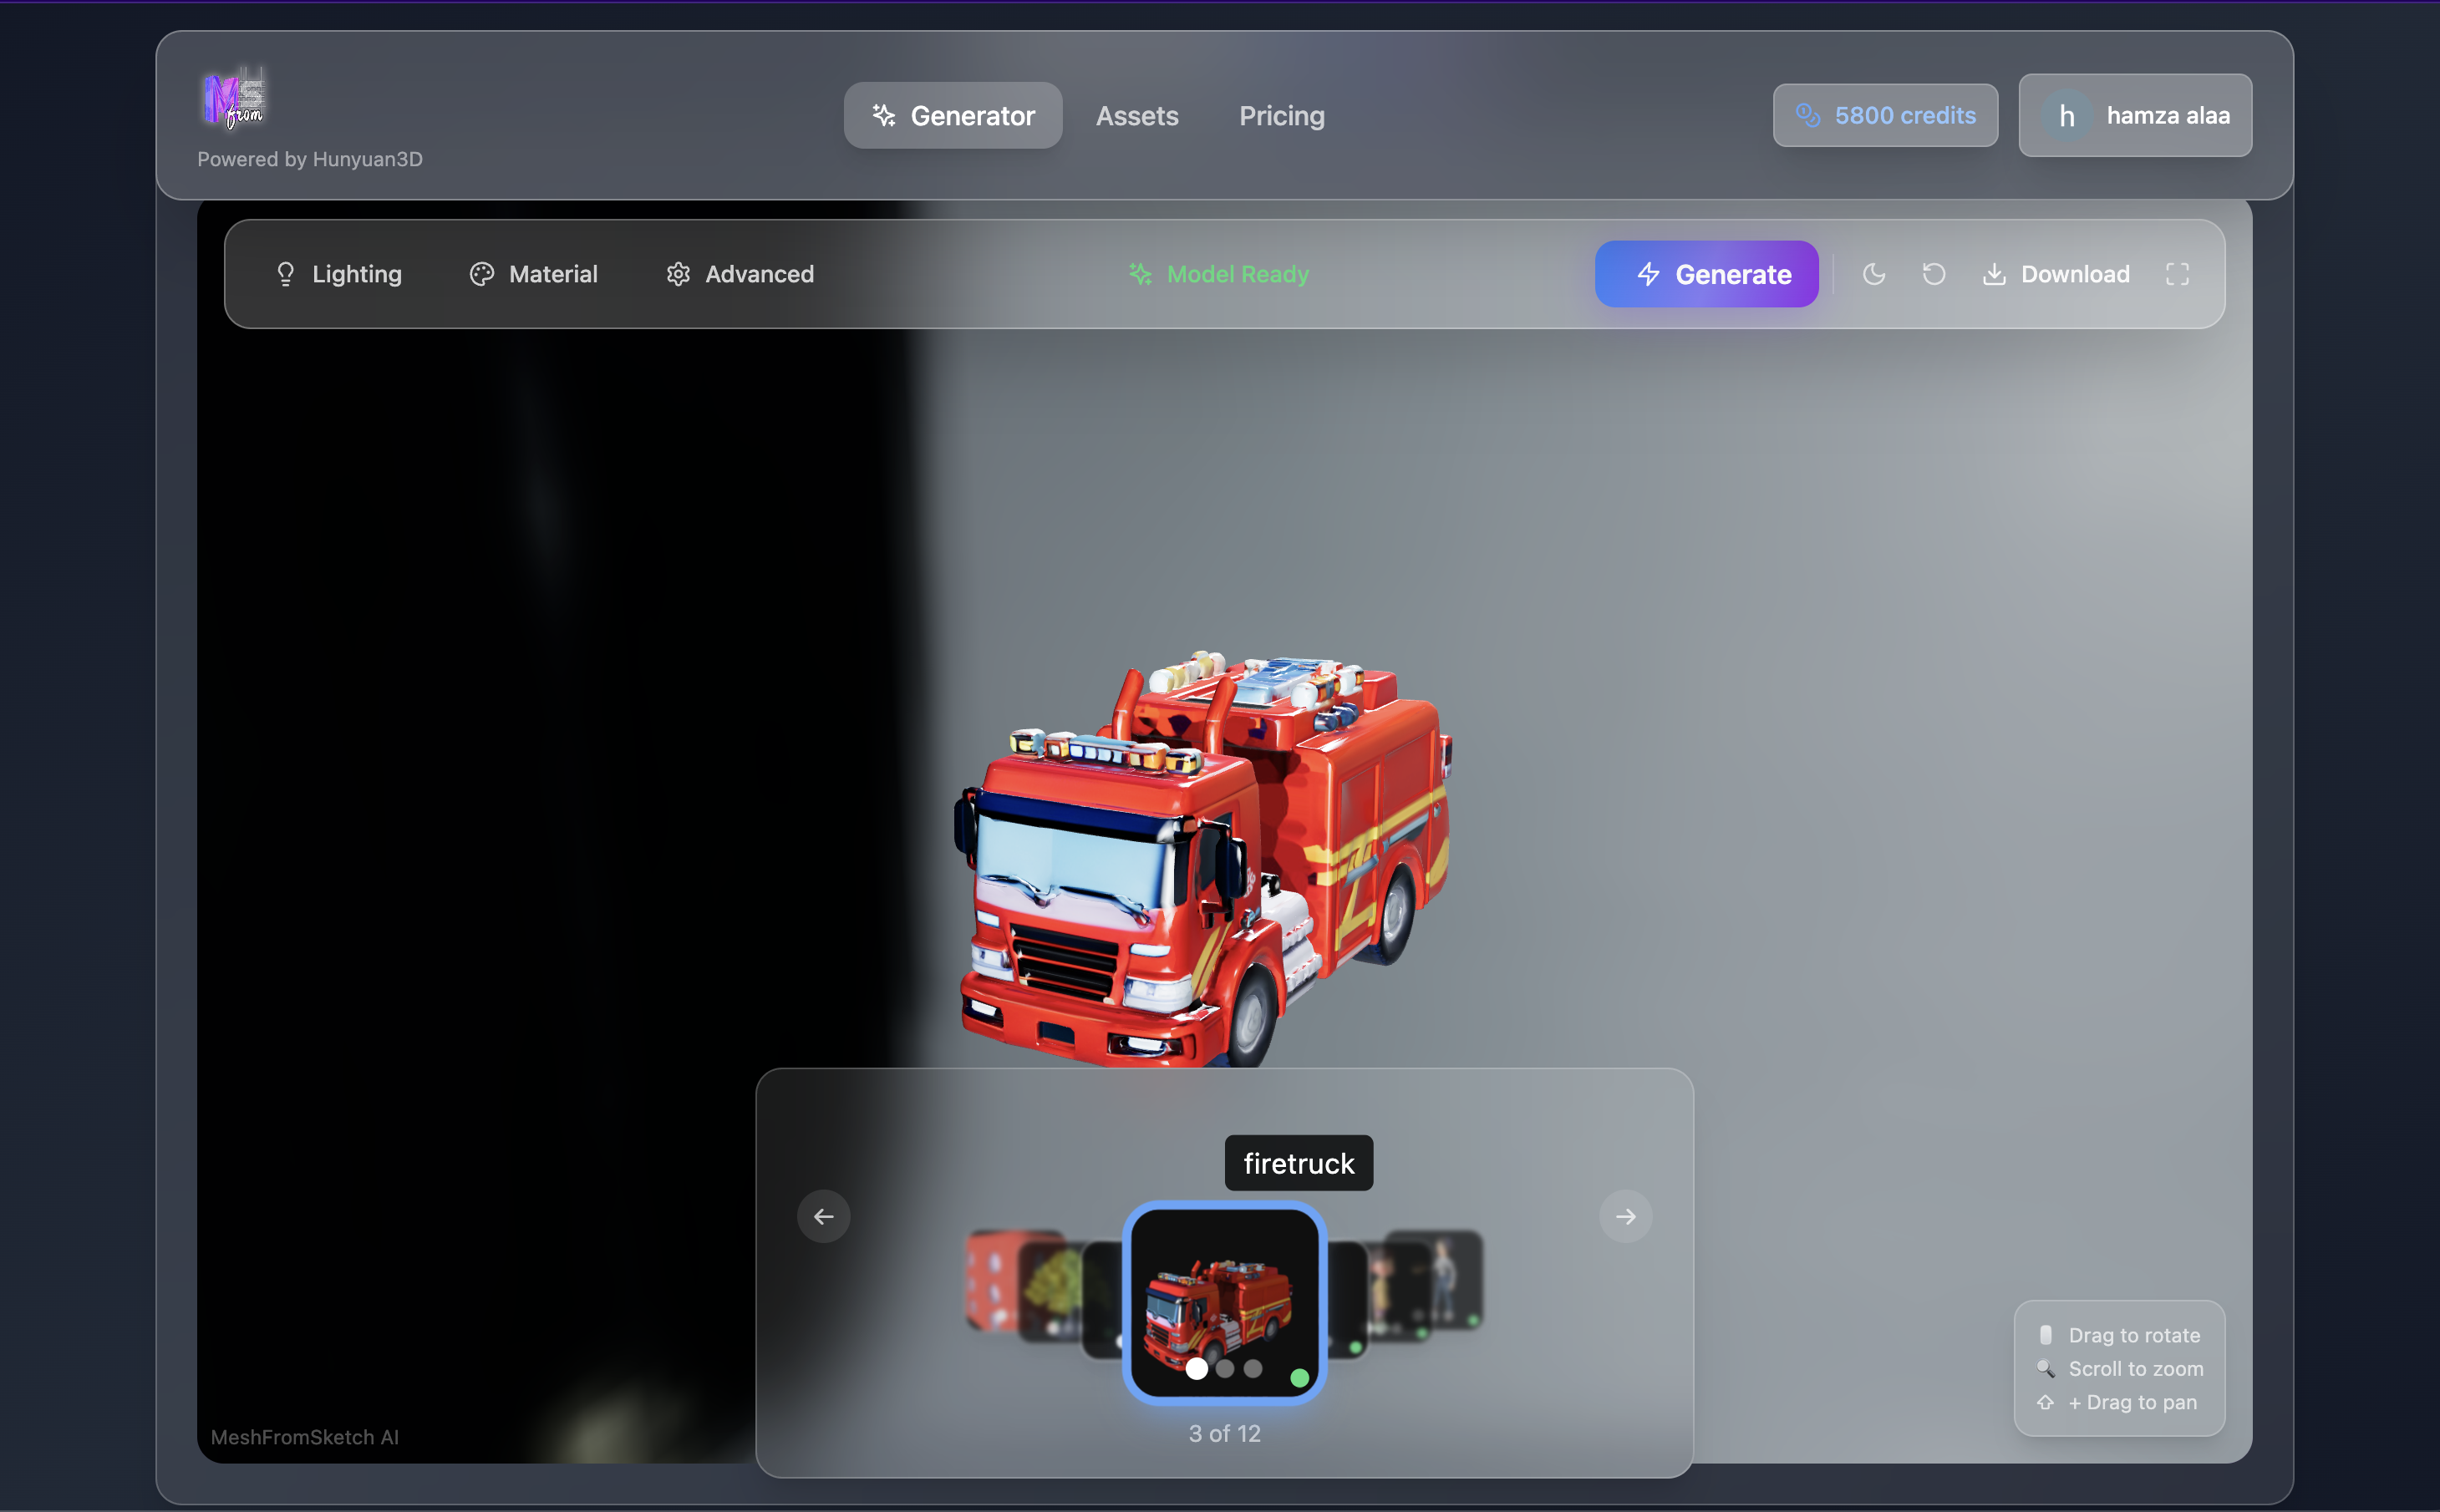Image resolution: width=2440 pixels, height=1512 pixels.
Task: Open the Pricing page
Action: pos(1282,116)
